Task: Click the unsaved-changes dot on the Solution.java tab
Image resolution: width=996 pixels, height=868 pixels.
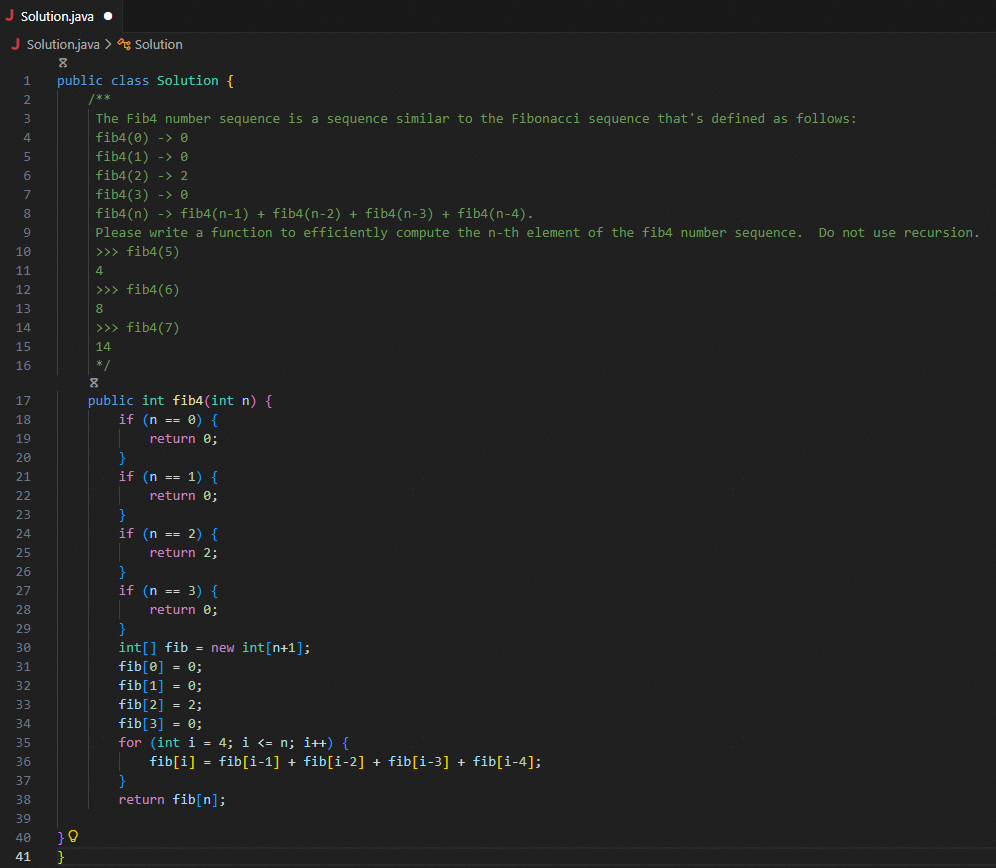Action: (107, 17)
